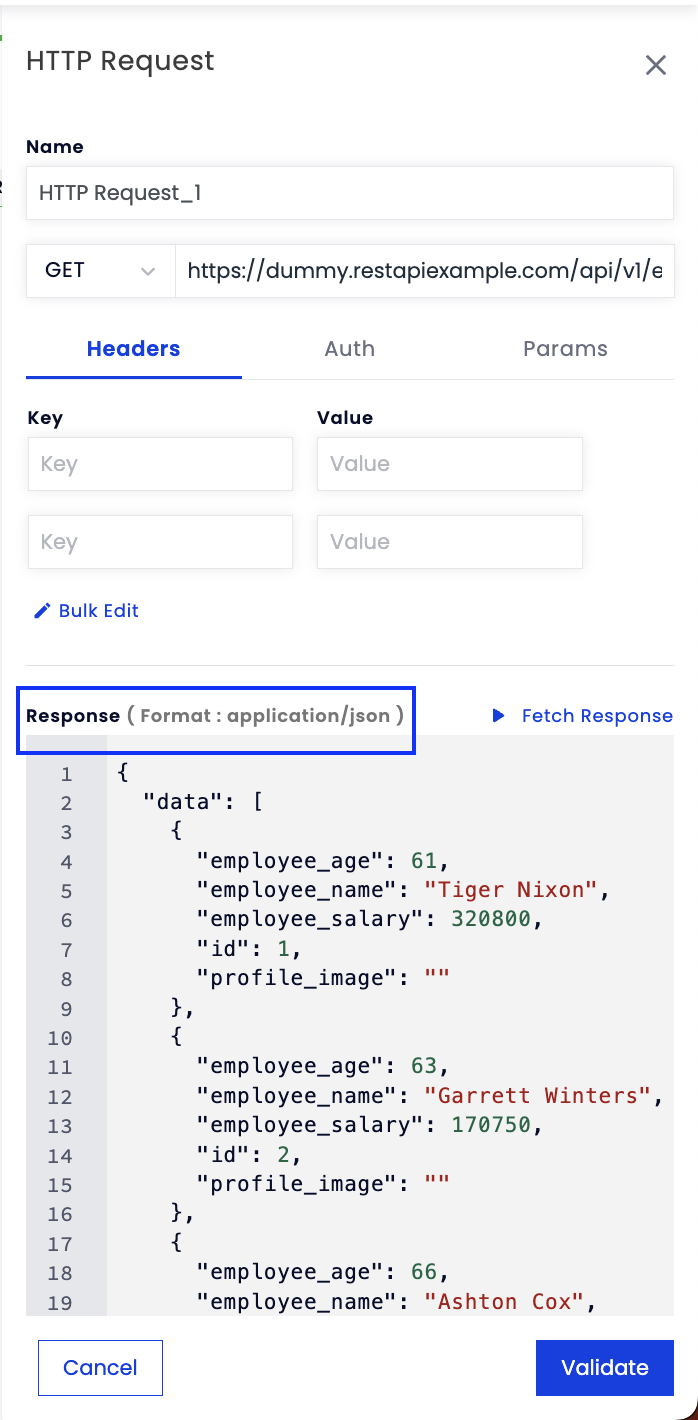Click the Cancel button
Screen dimensions: 698x1420
100,1368
